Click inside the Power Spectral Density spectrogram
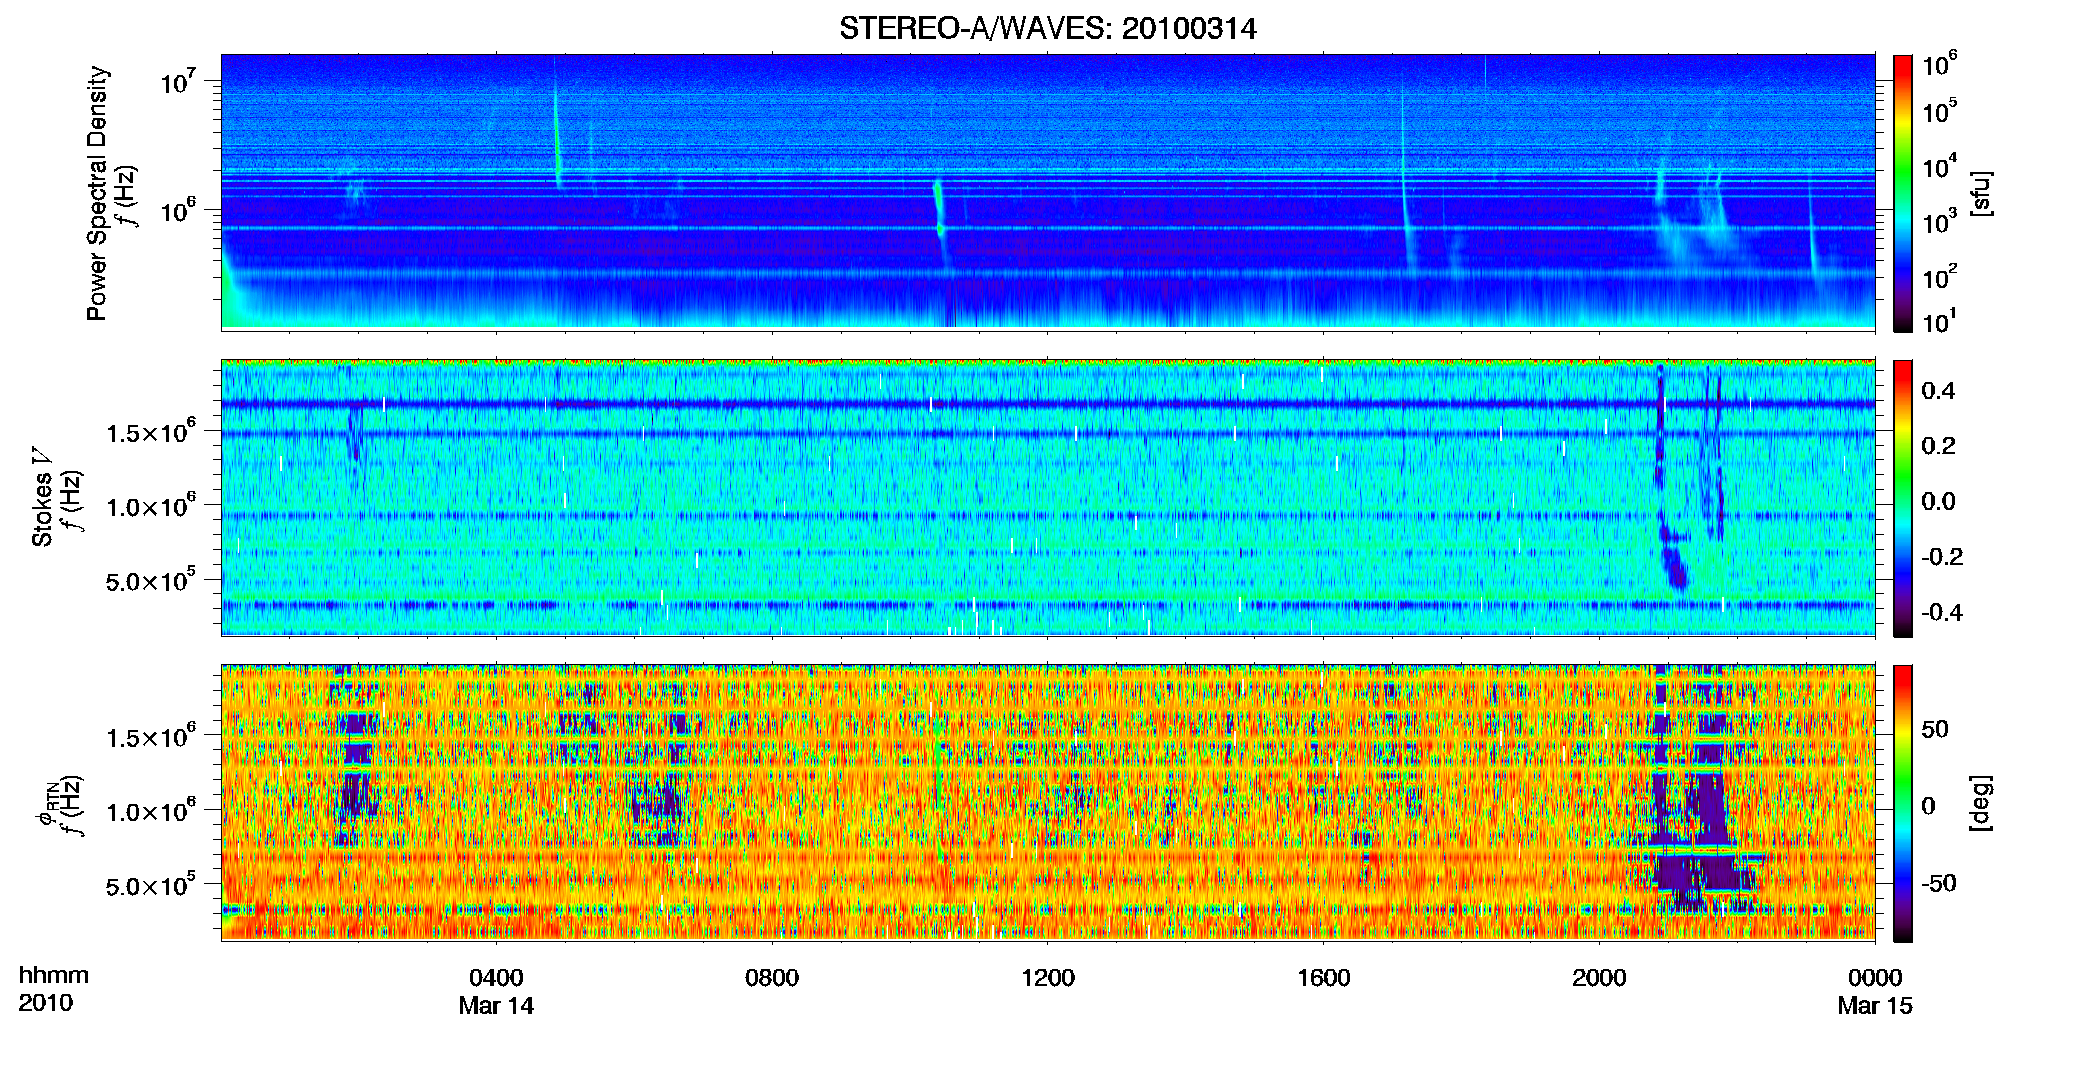The image size is (2096, 1080). pos(1048,192)
